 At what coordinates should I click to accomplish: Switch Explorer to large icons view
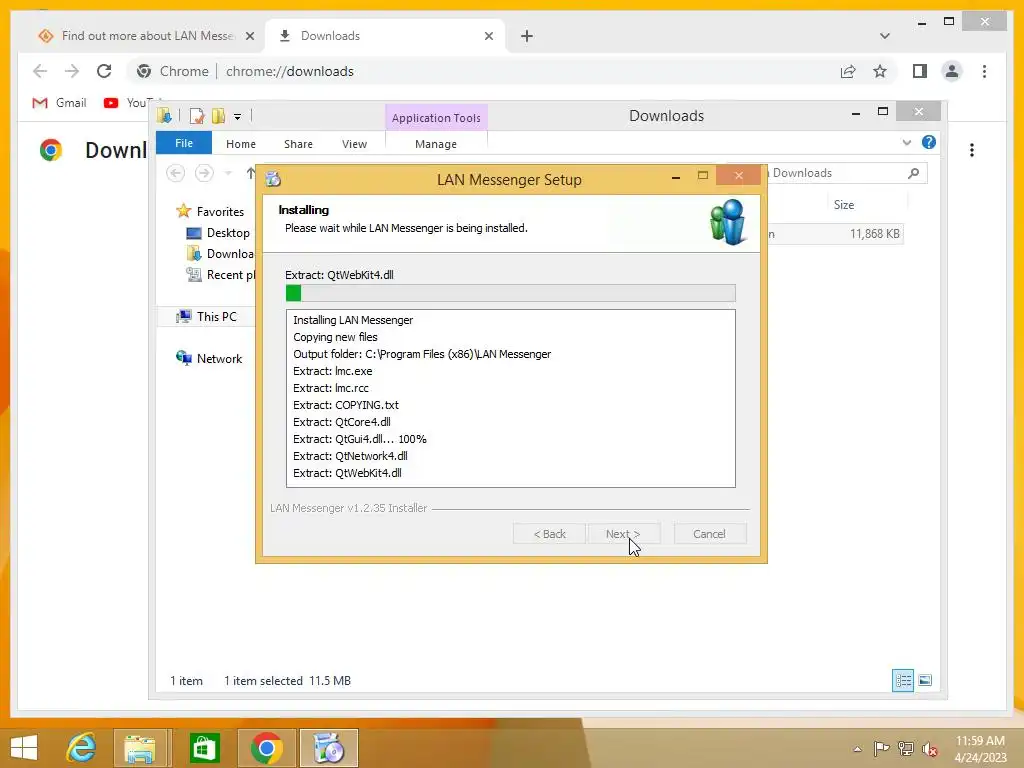pyautogui.click(x=925, y=680)
